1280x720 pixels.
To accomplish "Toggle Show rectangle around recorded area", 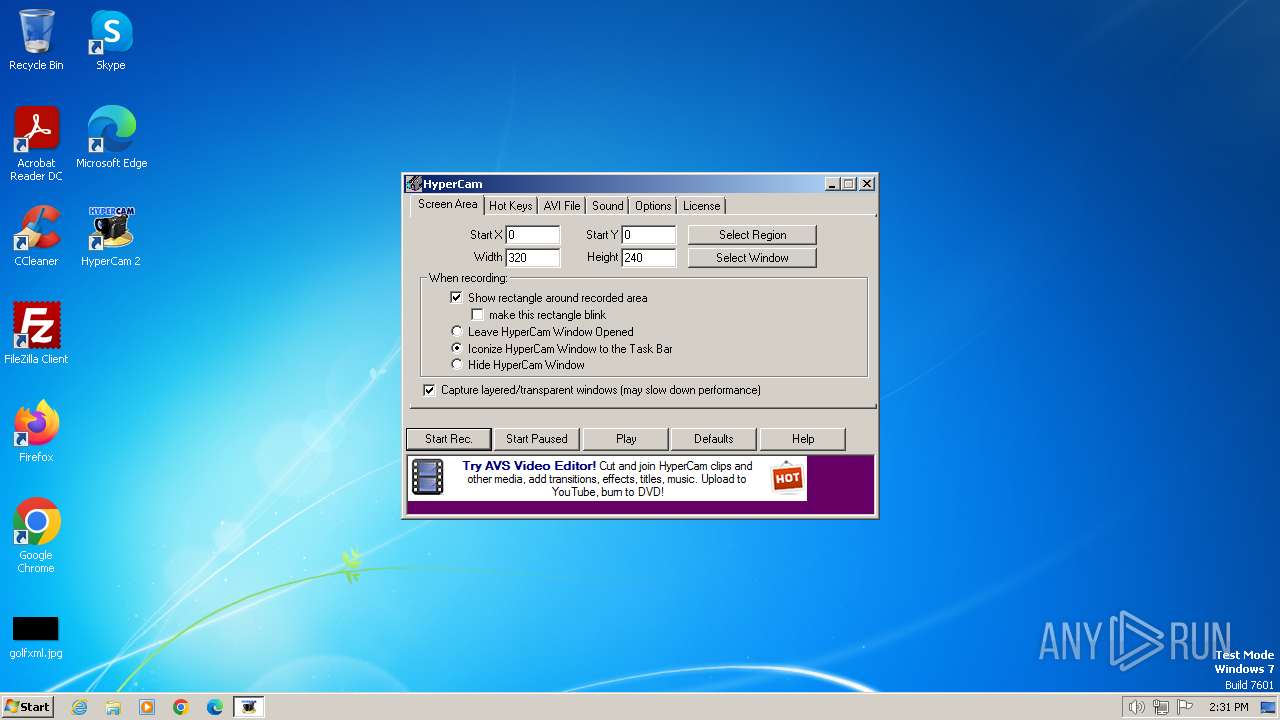I will (x=456, y=298).
